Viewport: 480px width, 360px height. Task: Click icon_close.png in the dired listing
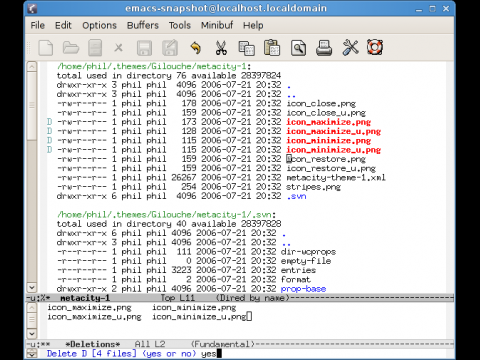[321, 104]
